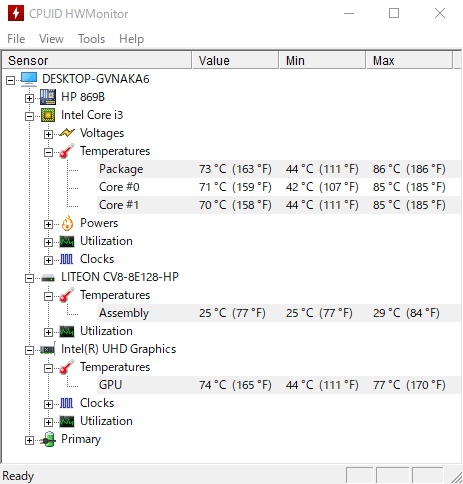Collapse the CPU Temperatures section

click(x=48, y=152)
